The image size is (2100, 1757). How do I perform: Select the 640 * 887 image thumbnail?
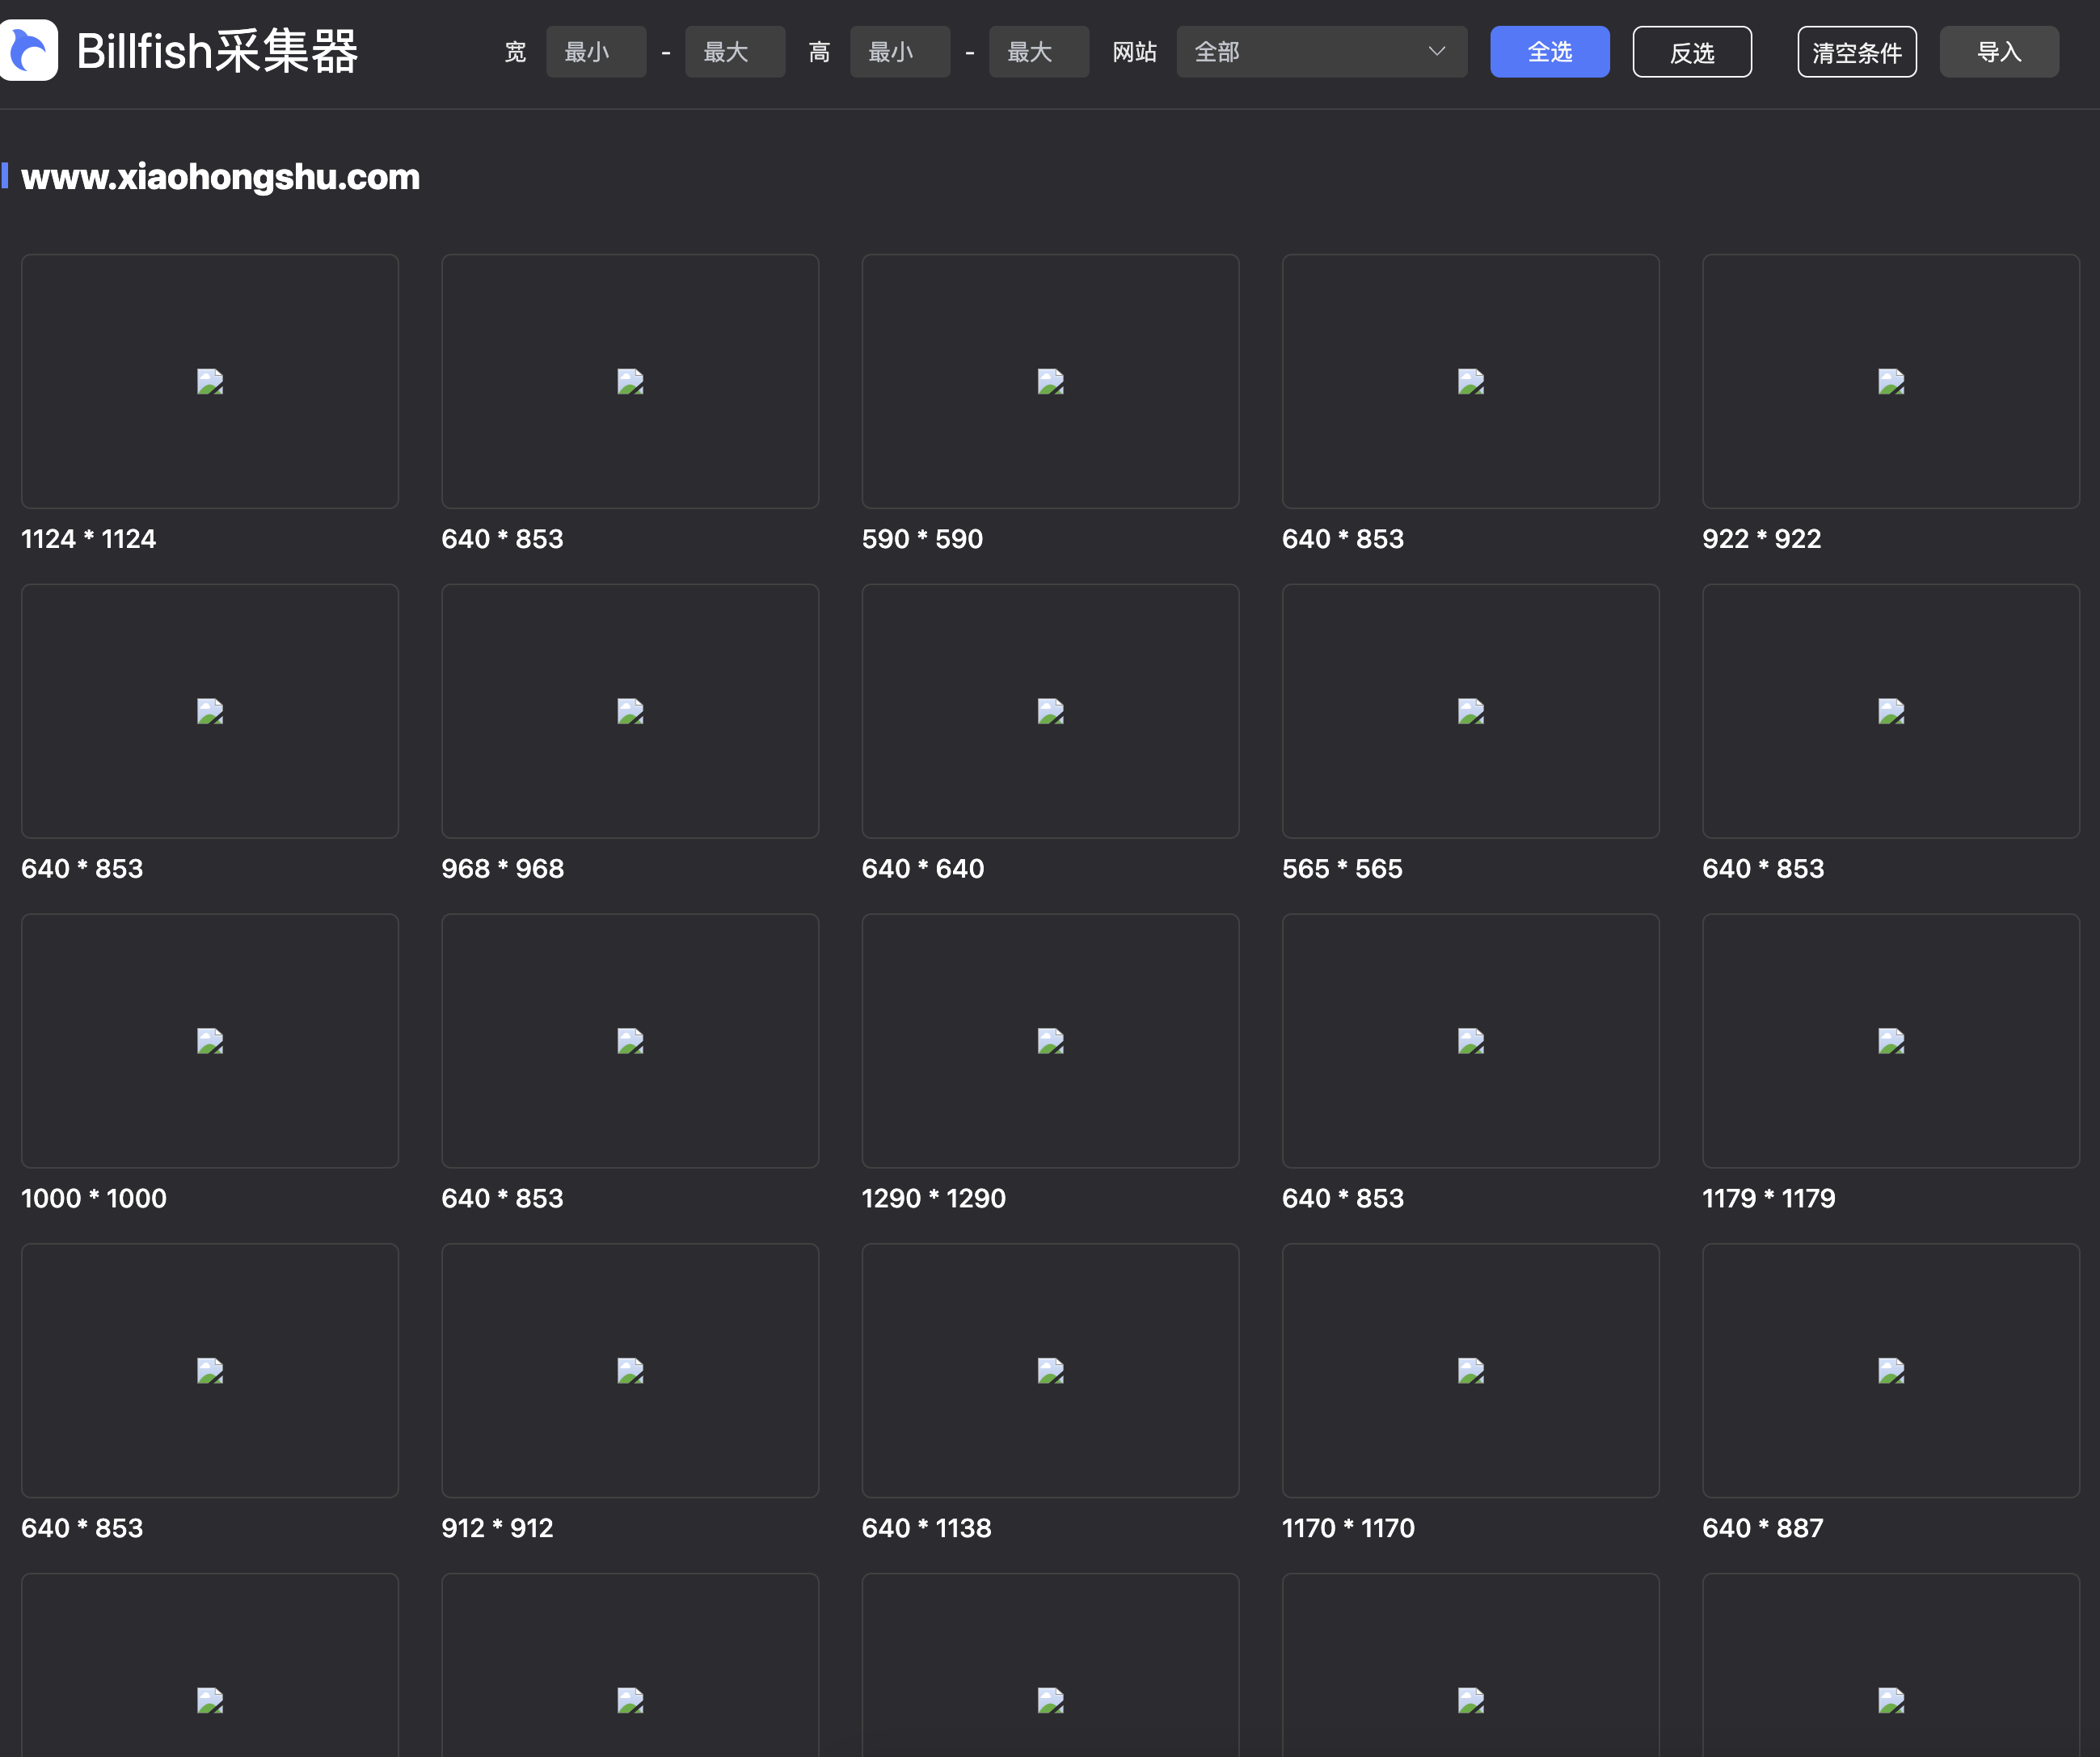point(1891,1371)
